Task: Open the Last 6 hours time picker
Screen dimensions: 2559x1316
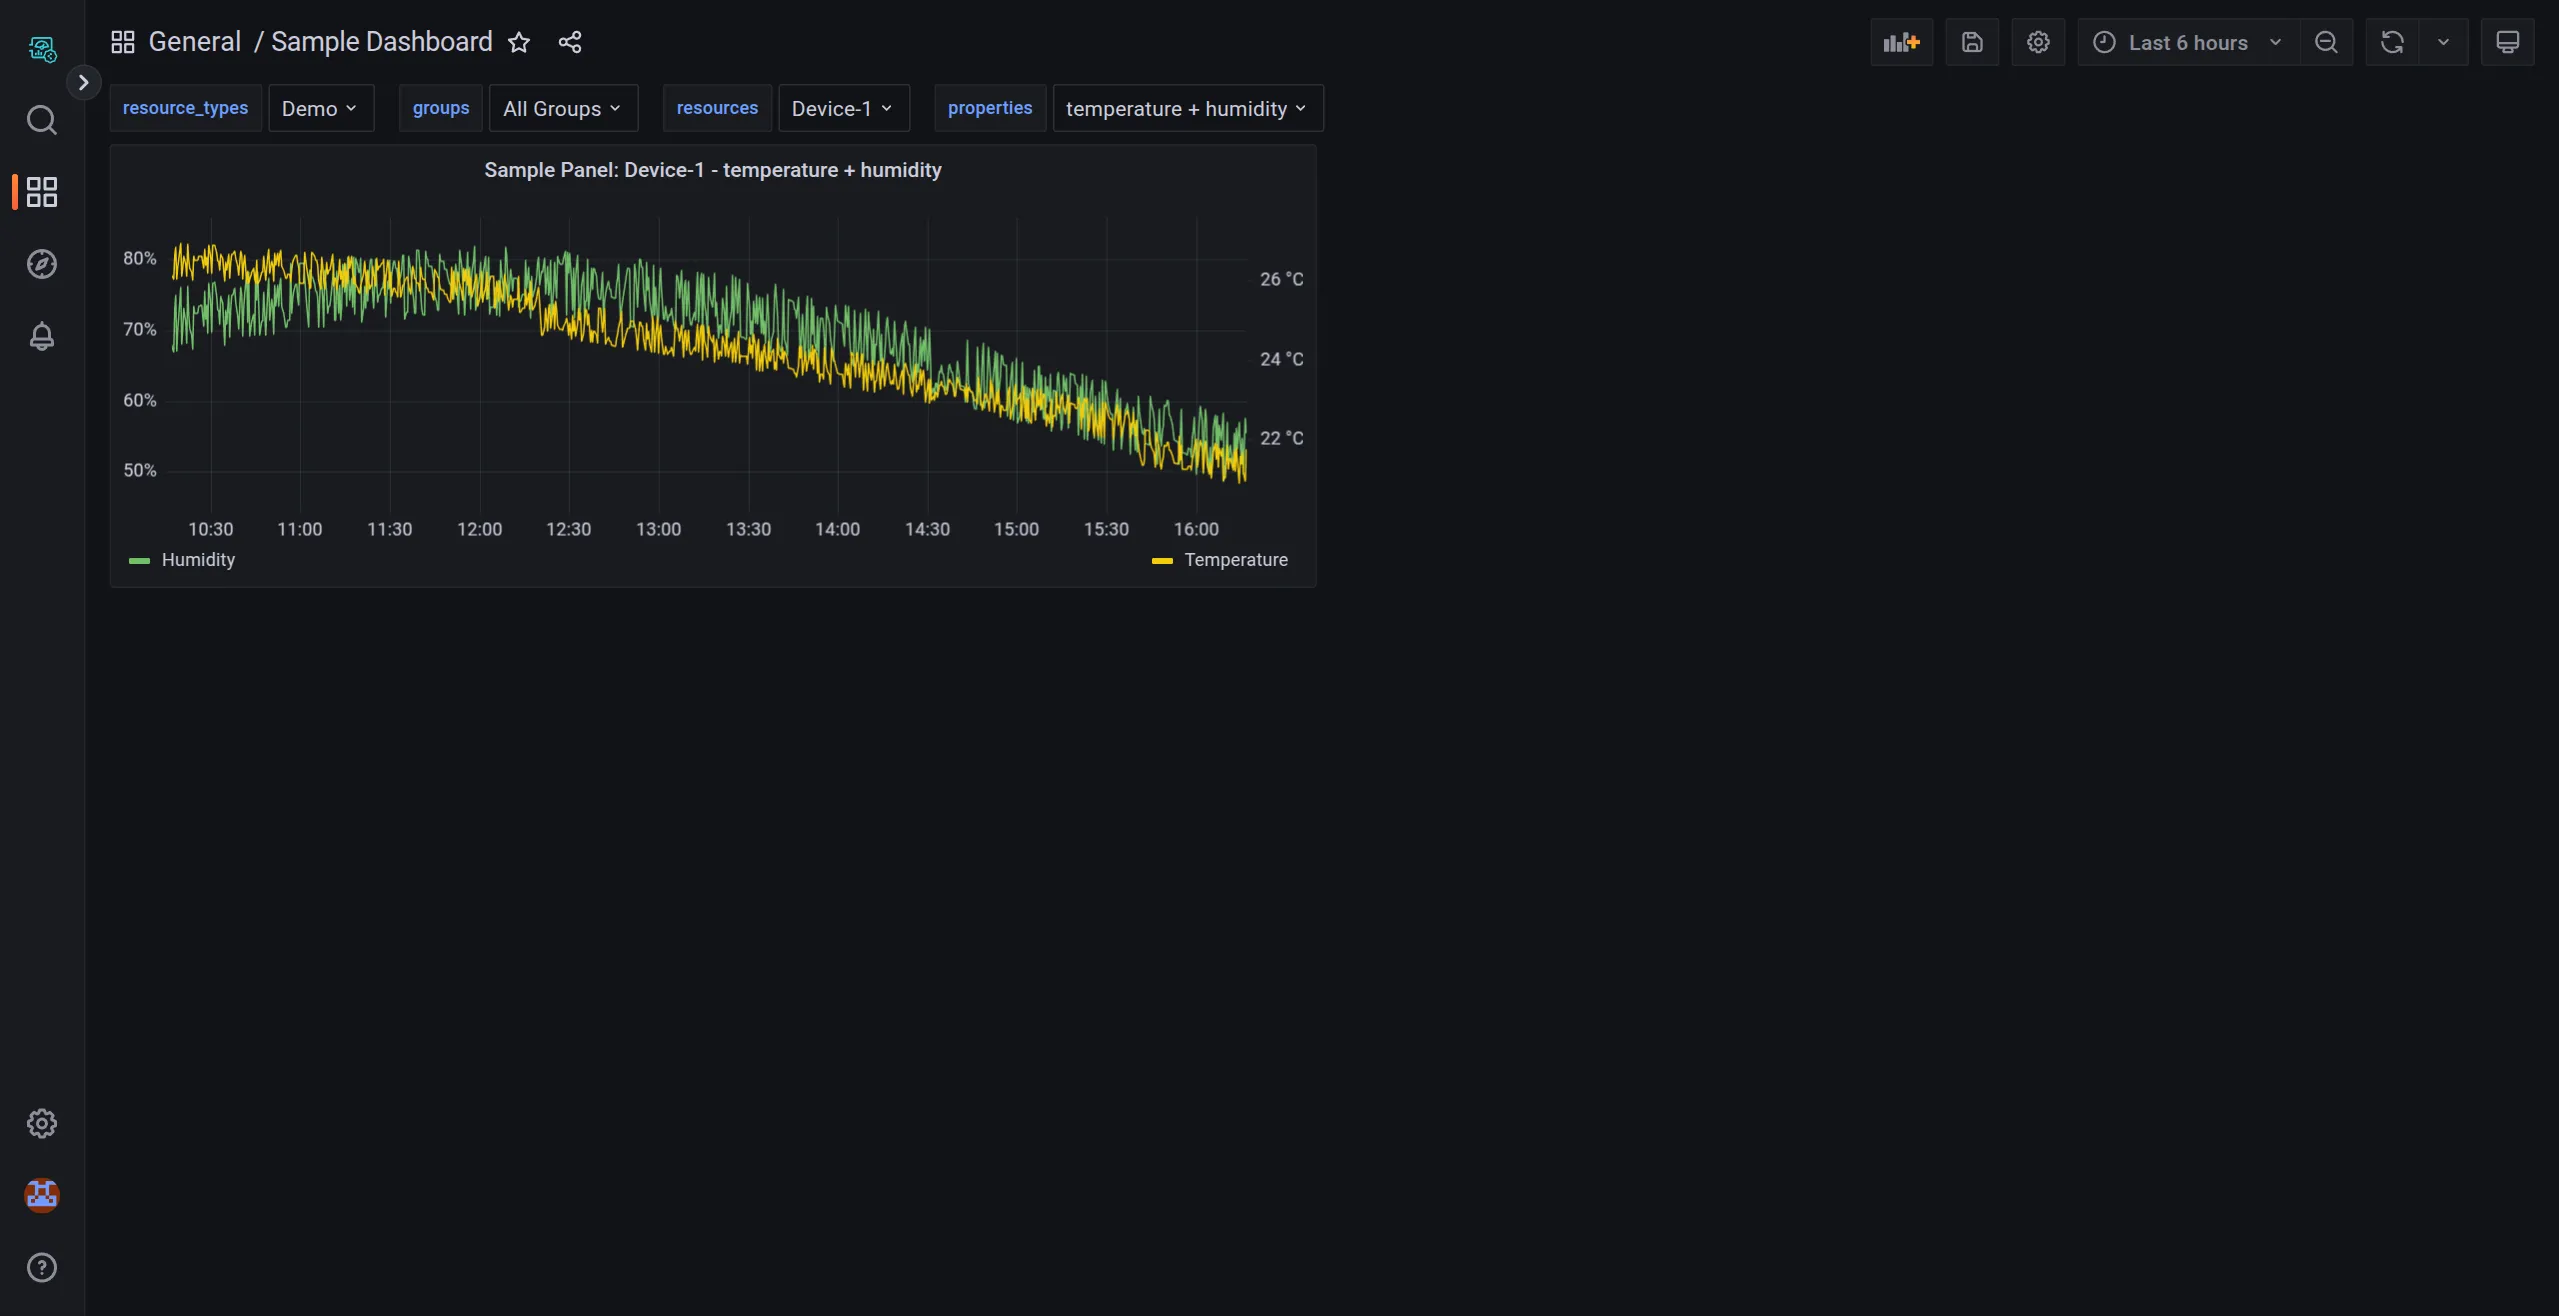Action: pos(2189,42)
